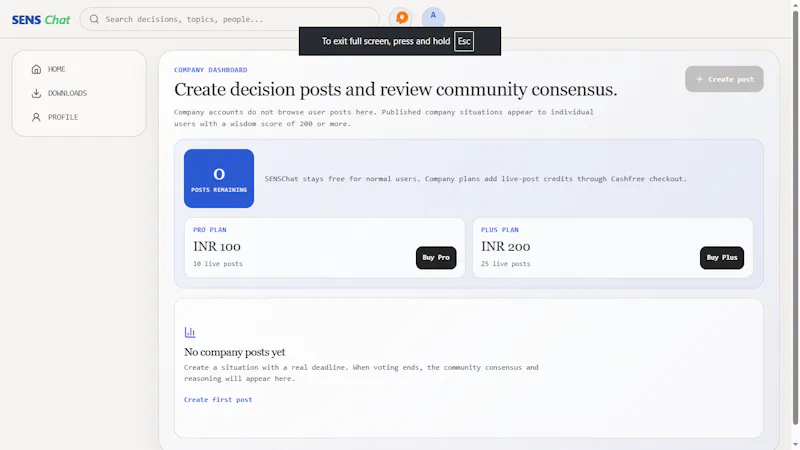Click the Create post button
Screen dimensions: 800x450
[724, 79]
